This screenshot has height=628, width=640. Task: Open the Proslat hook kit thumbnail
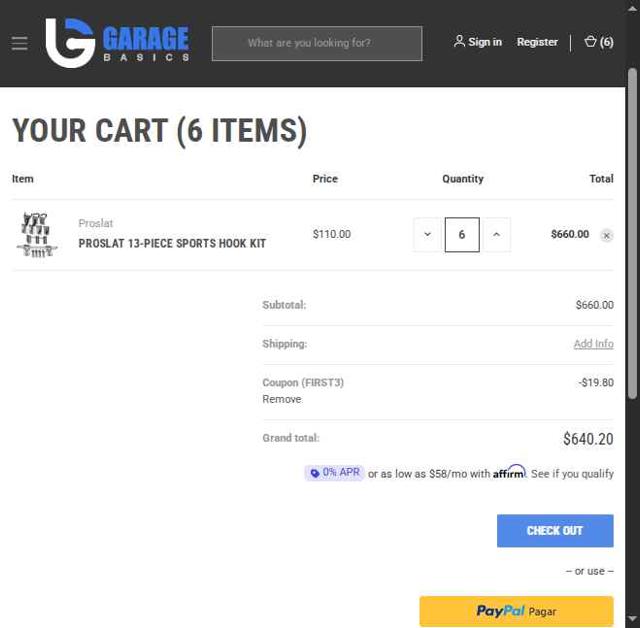click(x=37, y=235)
